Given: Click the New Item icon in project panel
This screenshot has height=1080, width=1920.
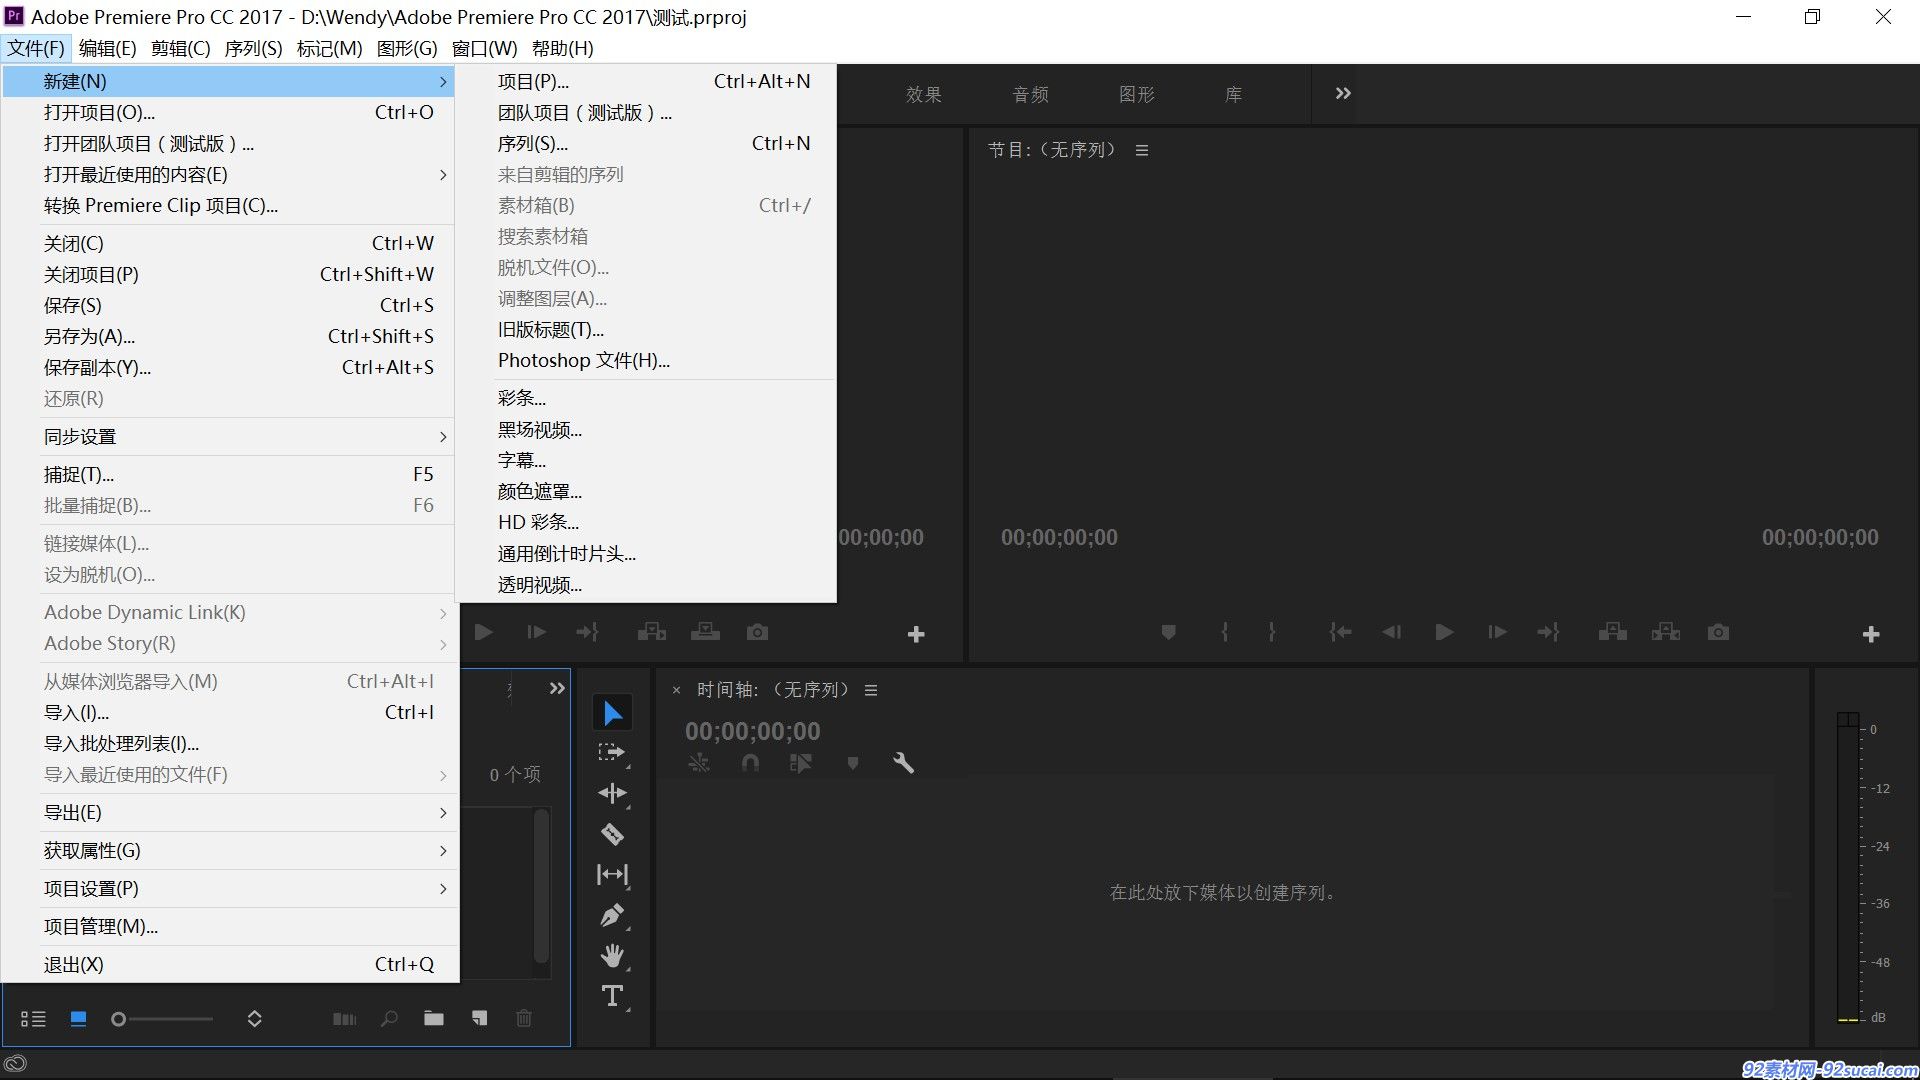Looking at the screenshot, I should [480, 1018].
